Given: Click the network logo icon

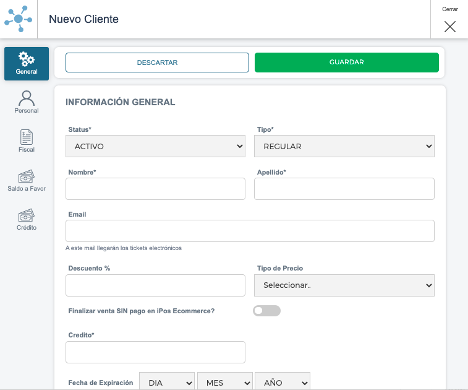Looking at the screenshot, I should click(18, 19).
